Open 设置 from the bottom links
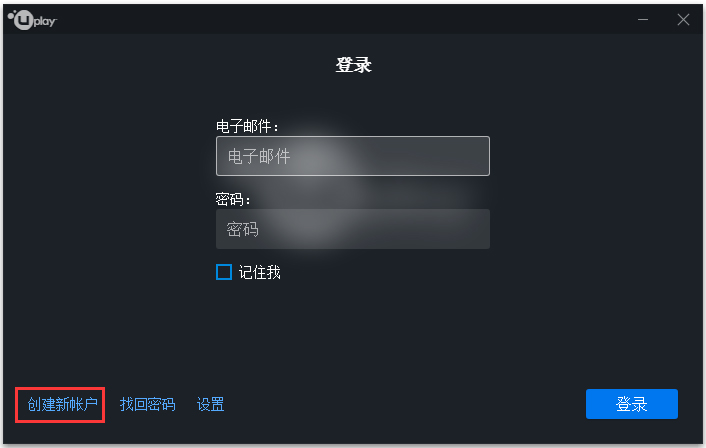 (x=210, y=404)
